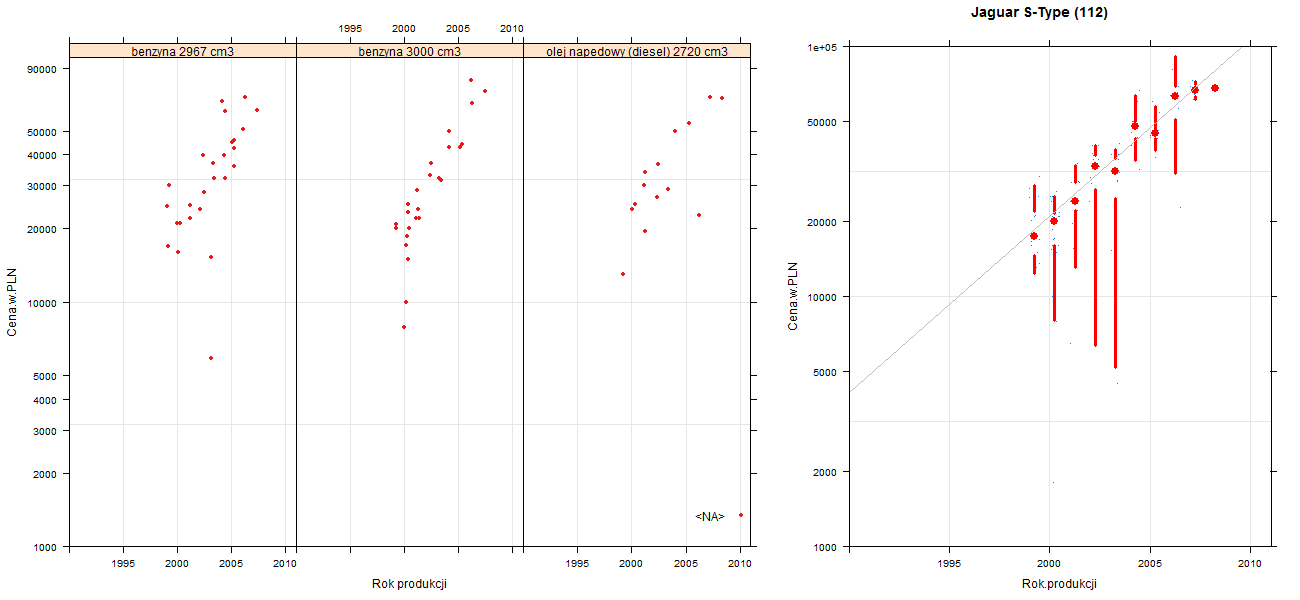Viewport: 1300px width, 600px height.
Task: Click the "2010" year label under the Jaguar S-Type chart
Action: pyautogui.click(x=1250, y=564)
